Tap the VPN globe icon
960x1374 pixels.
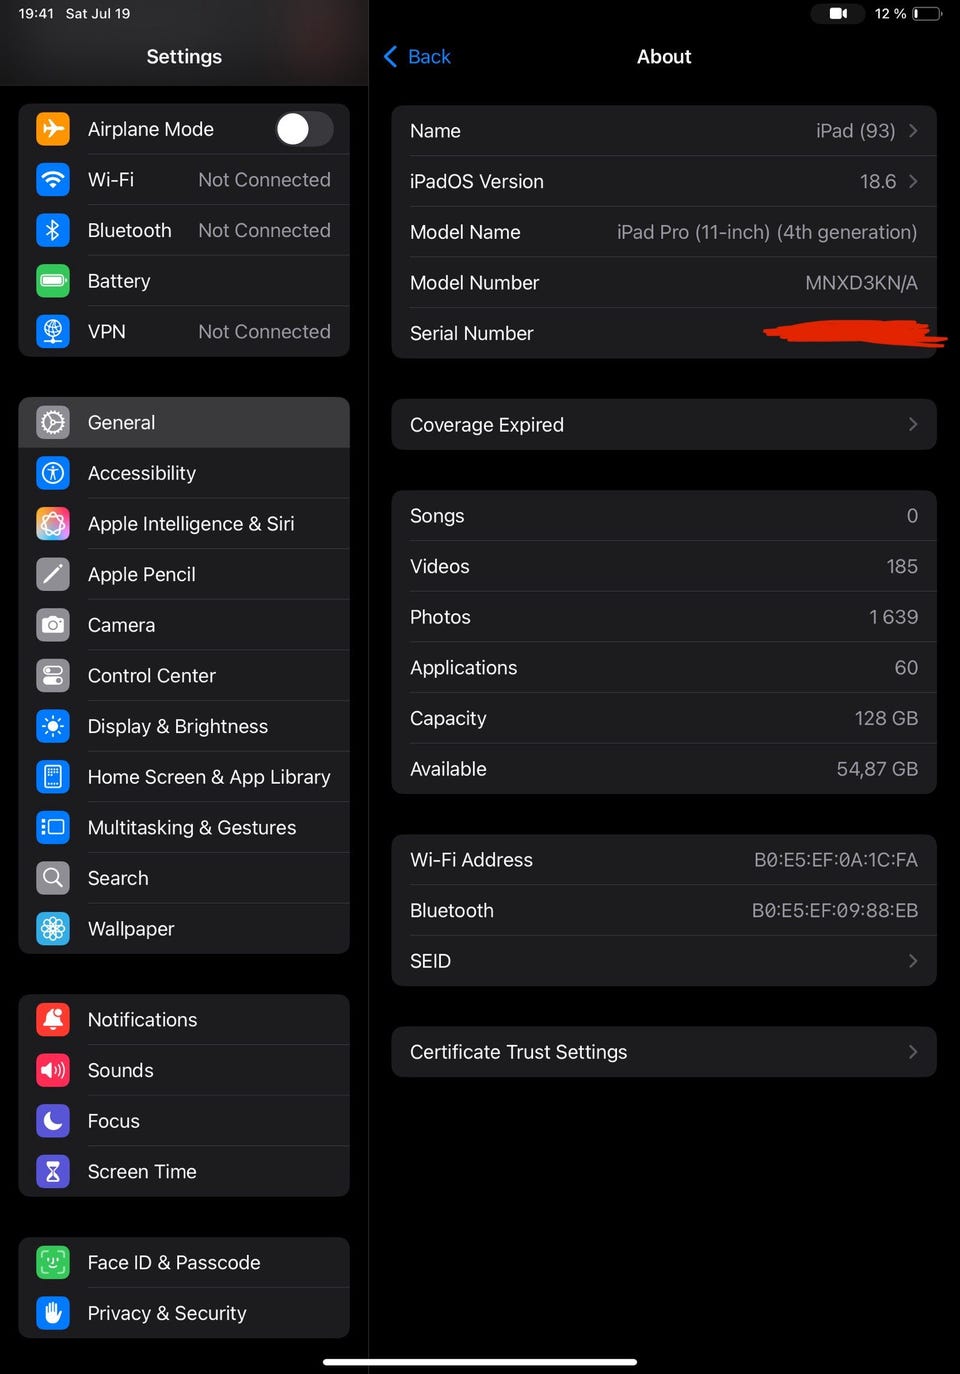click(x=53, y=331)
